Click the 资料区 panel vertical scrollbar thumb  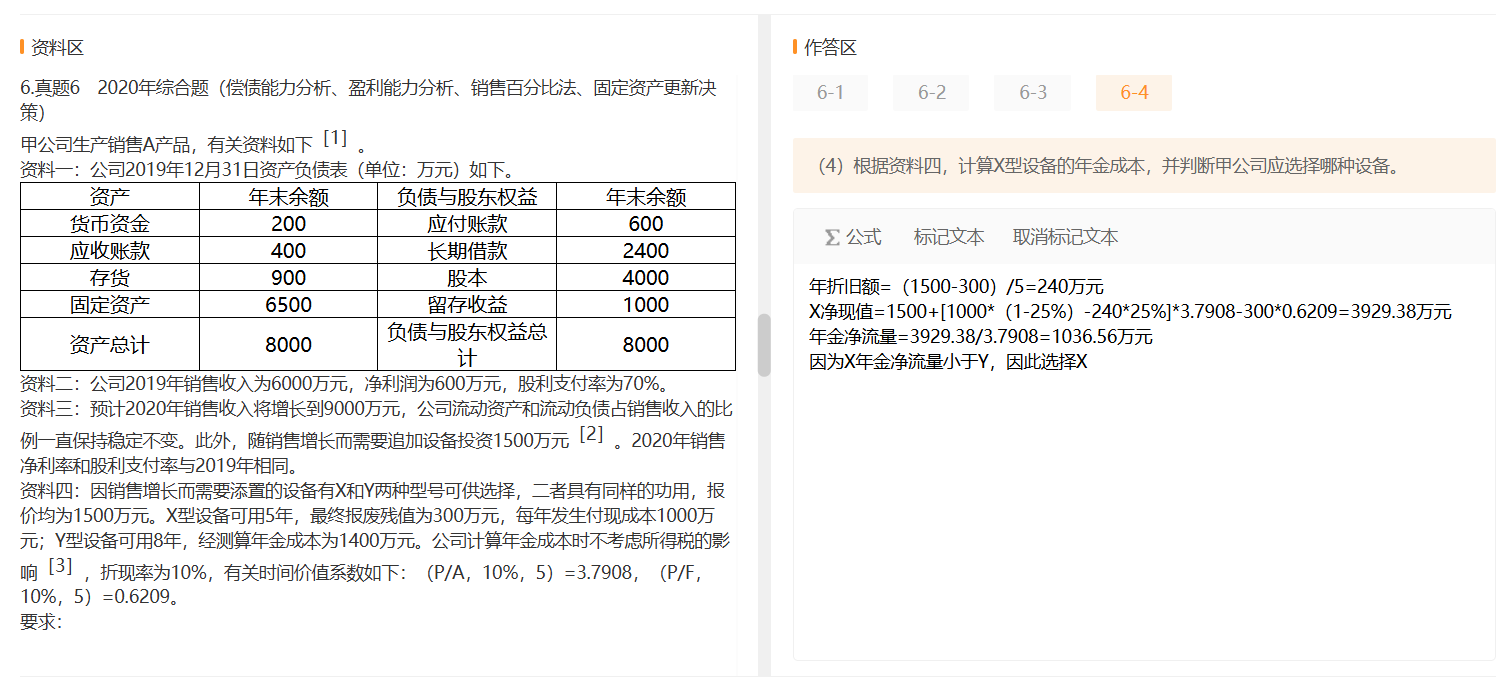tap(764, 345)
